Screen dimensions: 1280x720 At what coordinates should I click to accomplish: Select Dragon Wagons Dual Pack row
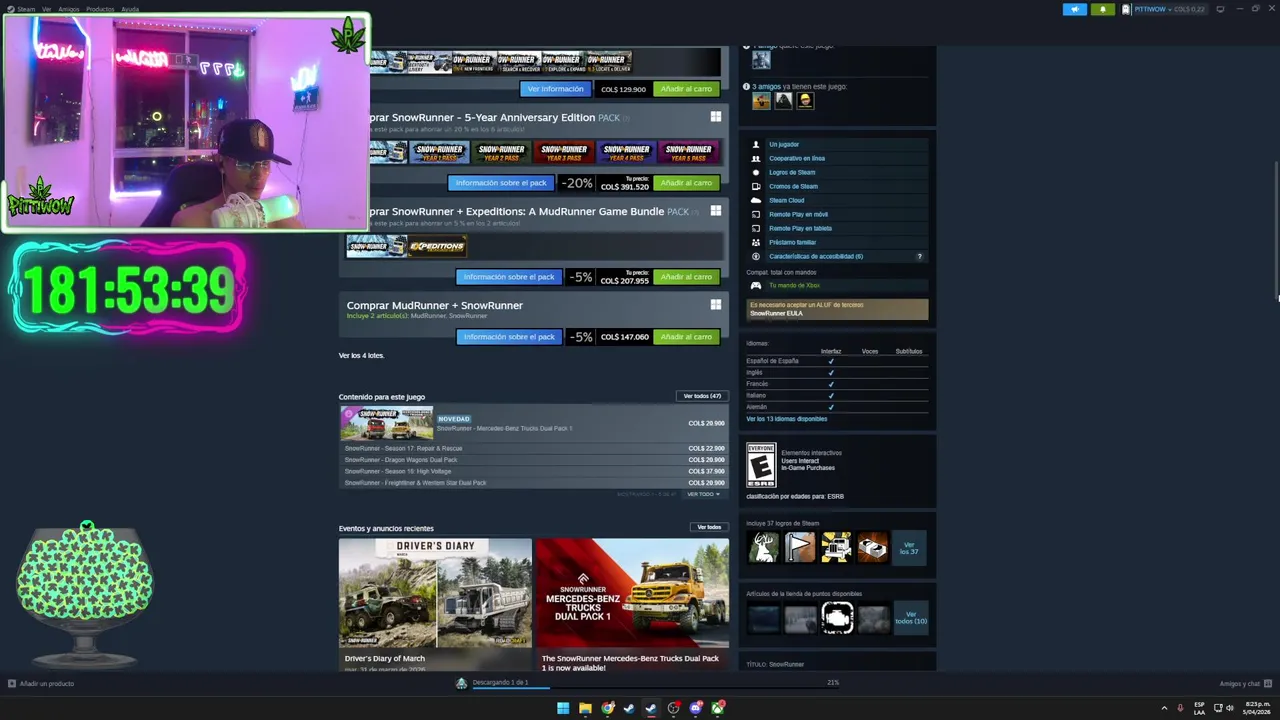[534, 460]
